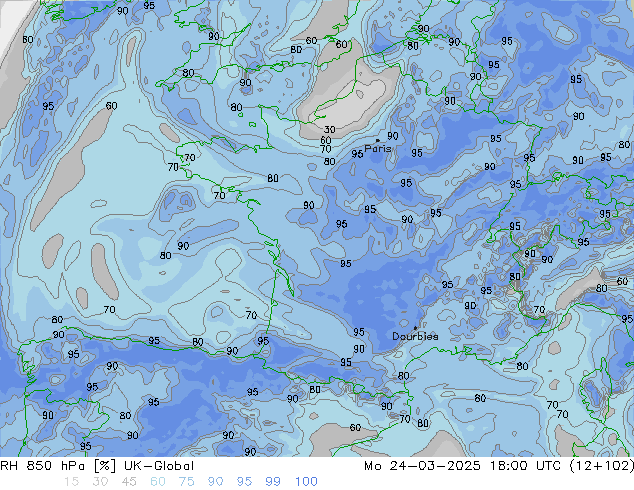The height and width of the screenshot is (490, 634).
Task: Click the "18:00 UTC" time text
Action: pos(525,466)
